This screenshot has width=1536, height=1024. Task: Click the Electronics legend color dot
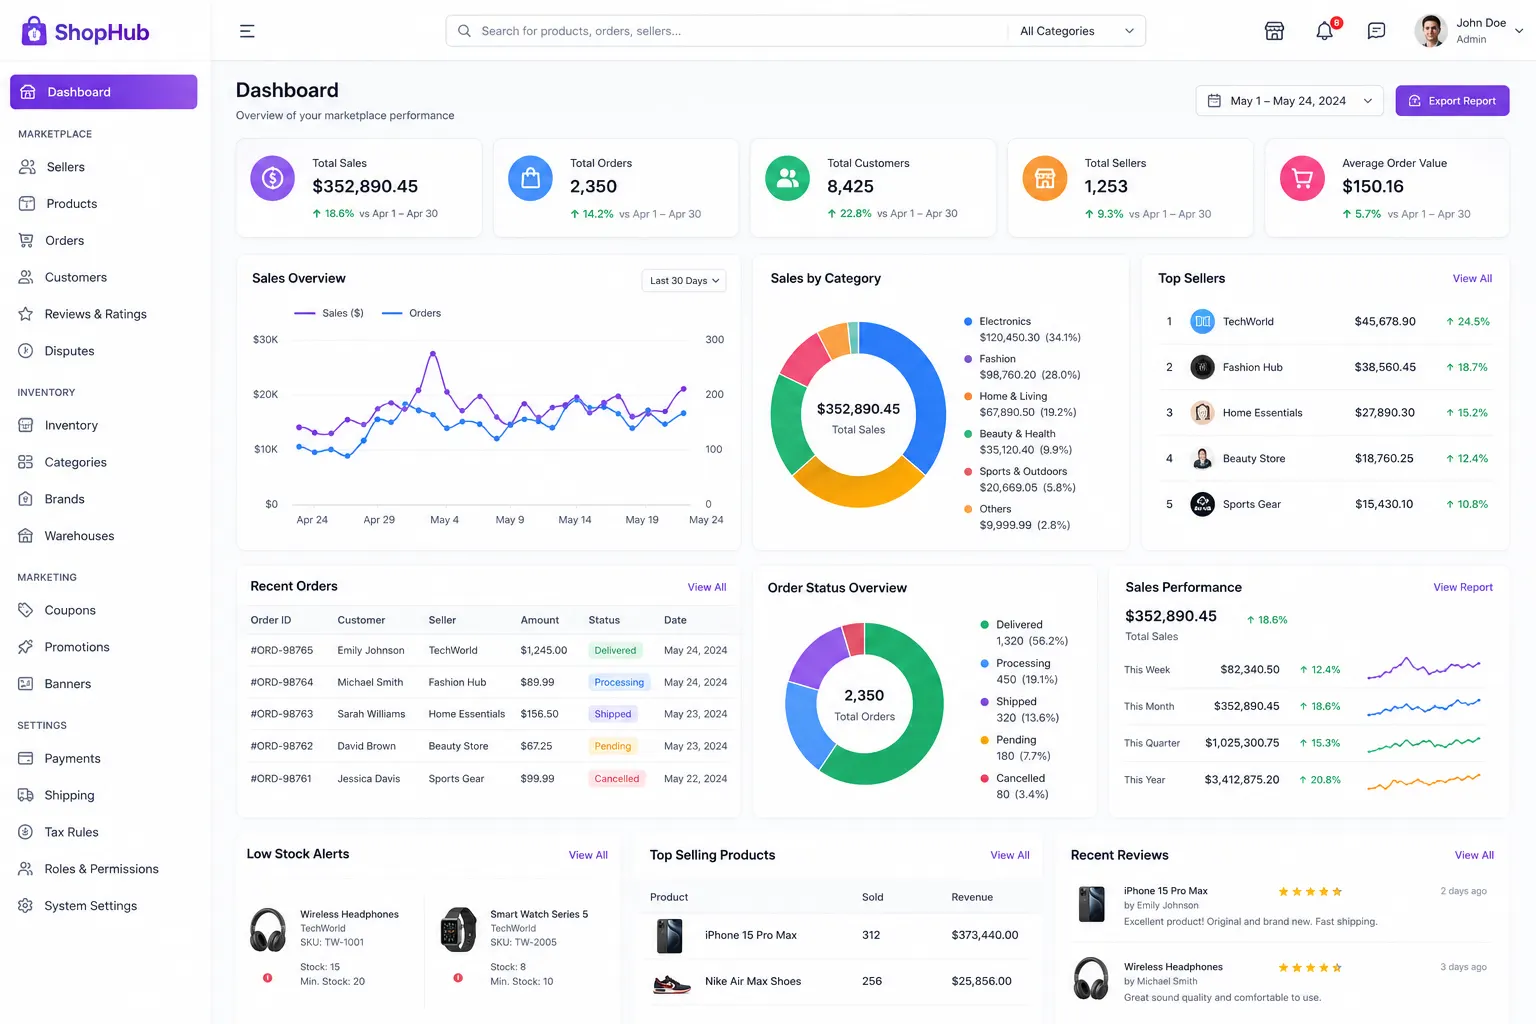[968, 321]
